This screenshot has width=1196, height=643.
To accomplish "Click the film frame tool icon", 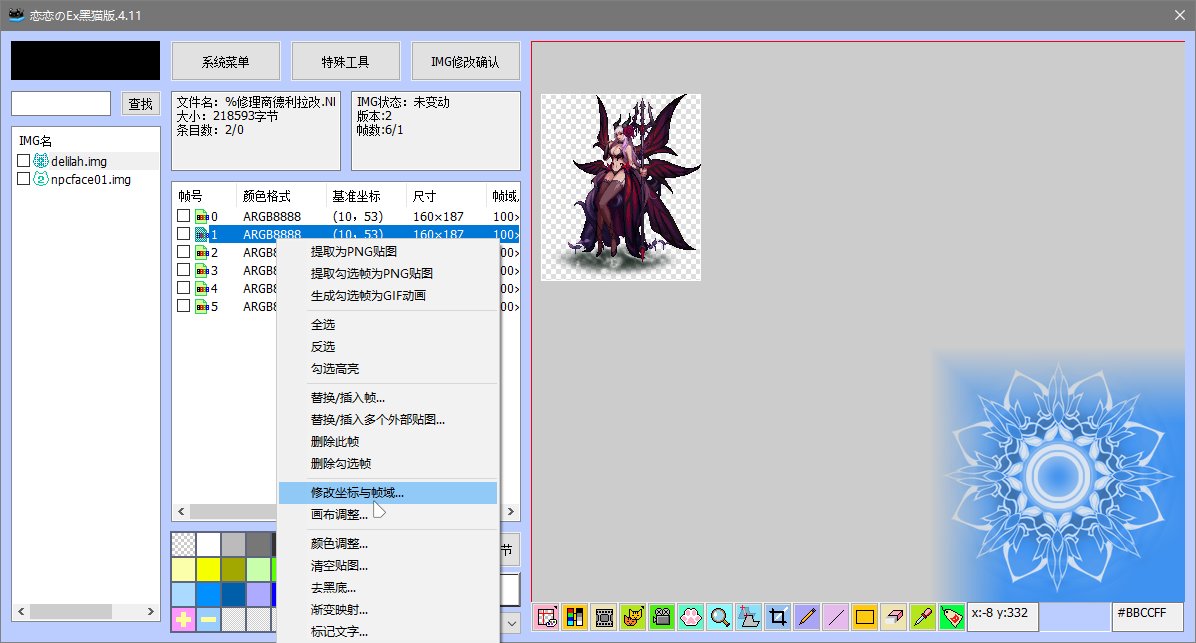I will point(604,616).
